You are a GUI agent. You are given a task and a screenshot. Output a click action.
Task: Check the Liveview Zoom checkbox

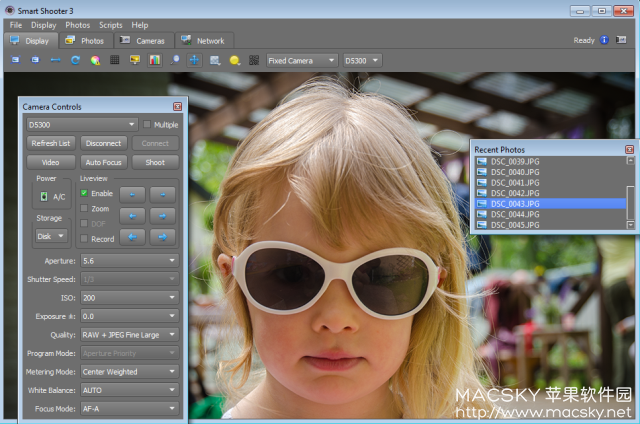(84, 208)
